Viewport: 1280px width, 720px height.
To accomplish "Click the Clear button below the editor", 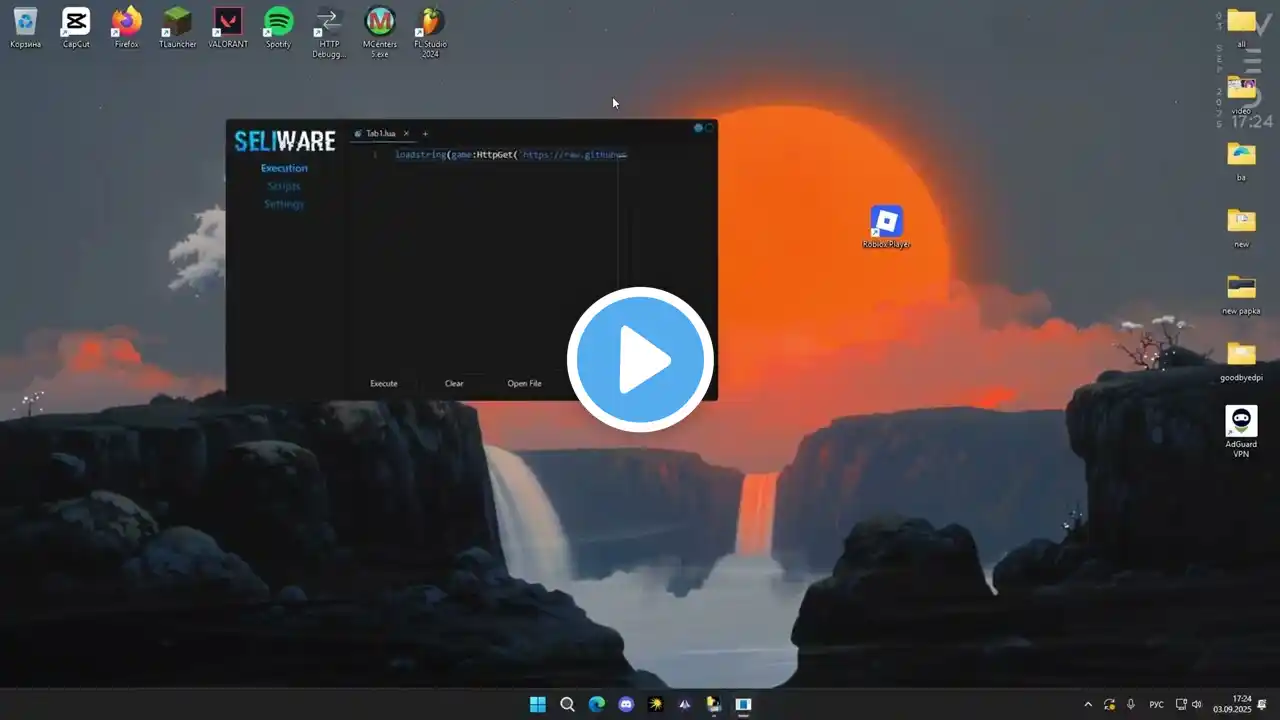I will click(x=454, y=383).
